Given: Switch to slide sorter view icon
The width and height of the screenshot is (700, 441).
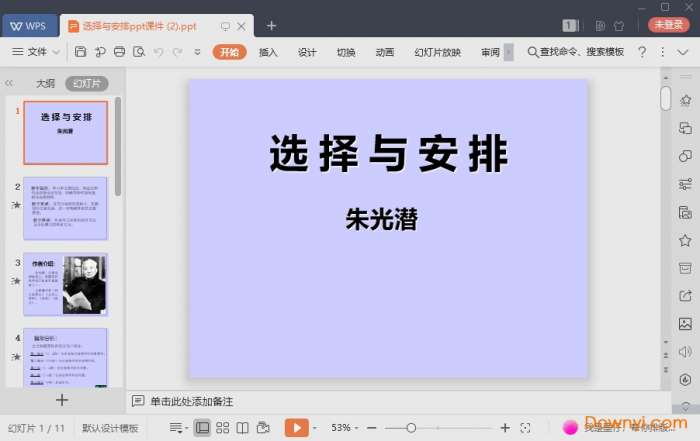Looking at the screenshot, I should (222, 428).
